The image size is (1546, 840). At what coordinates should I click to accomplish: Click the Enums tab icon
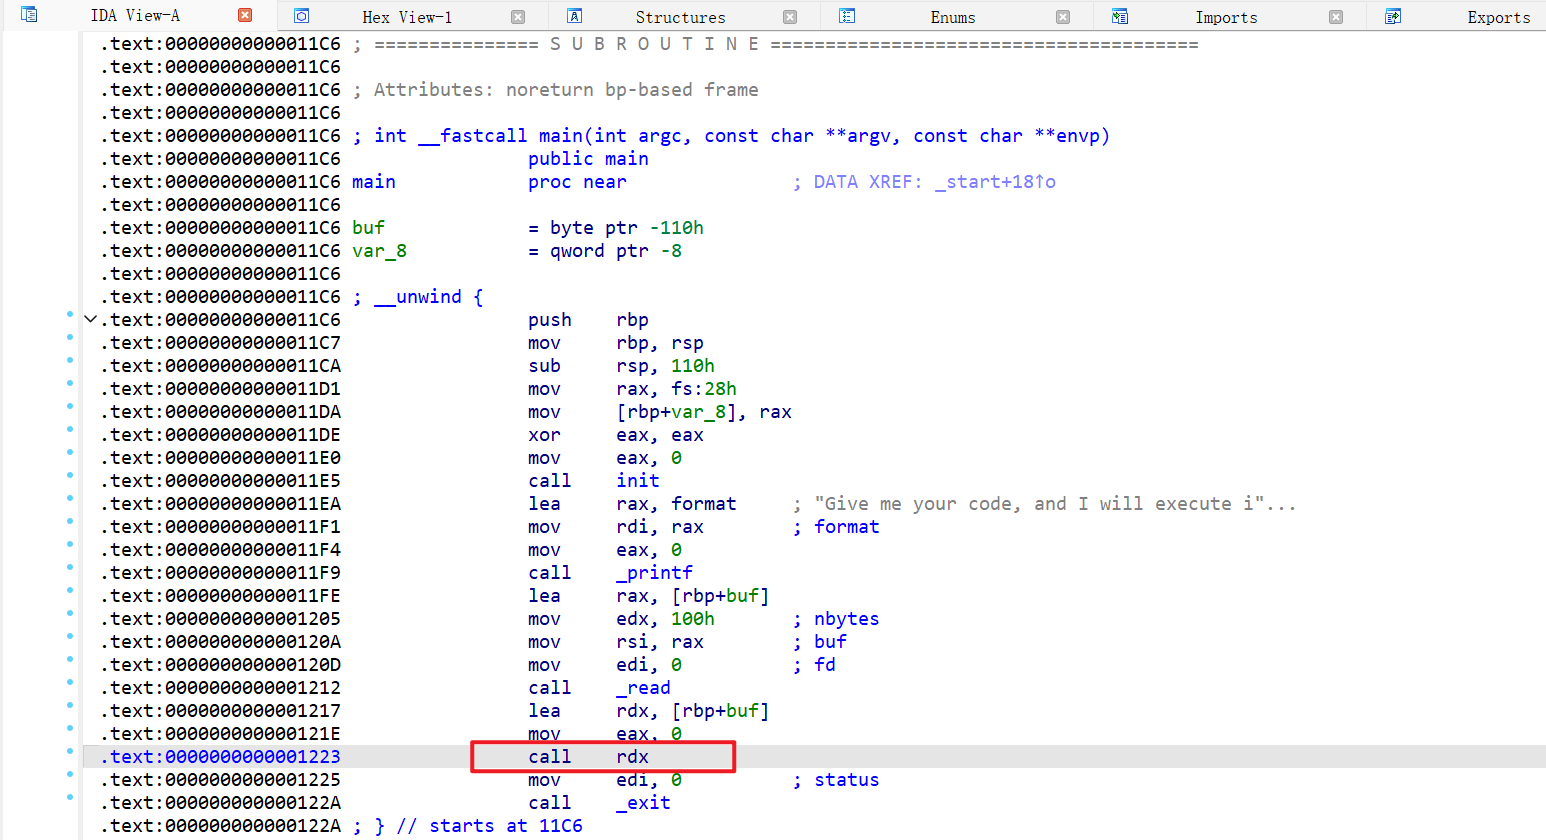point(847,16)
